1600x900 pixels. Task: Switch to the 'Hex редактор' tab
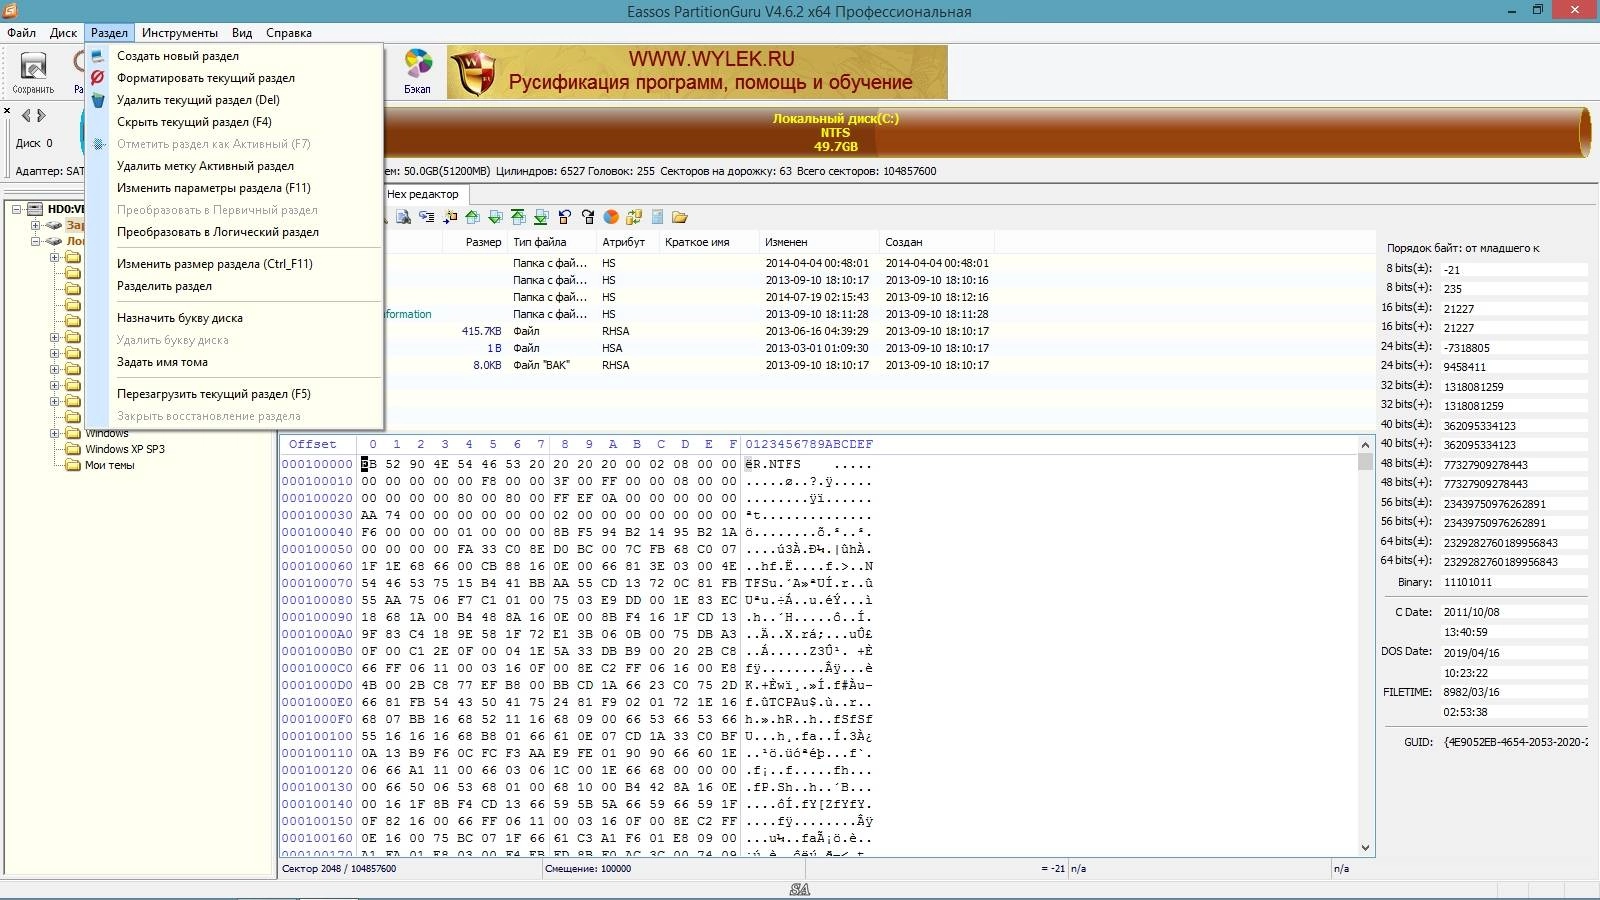[422, 195]
